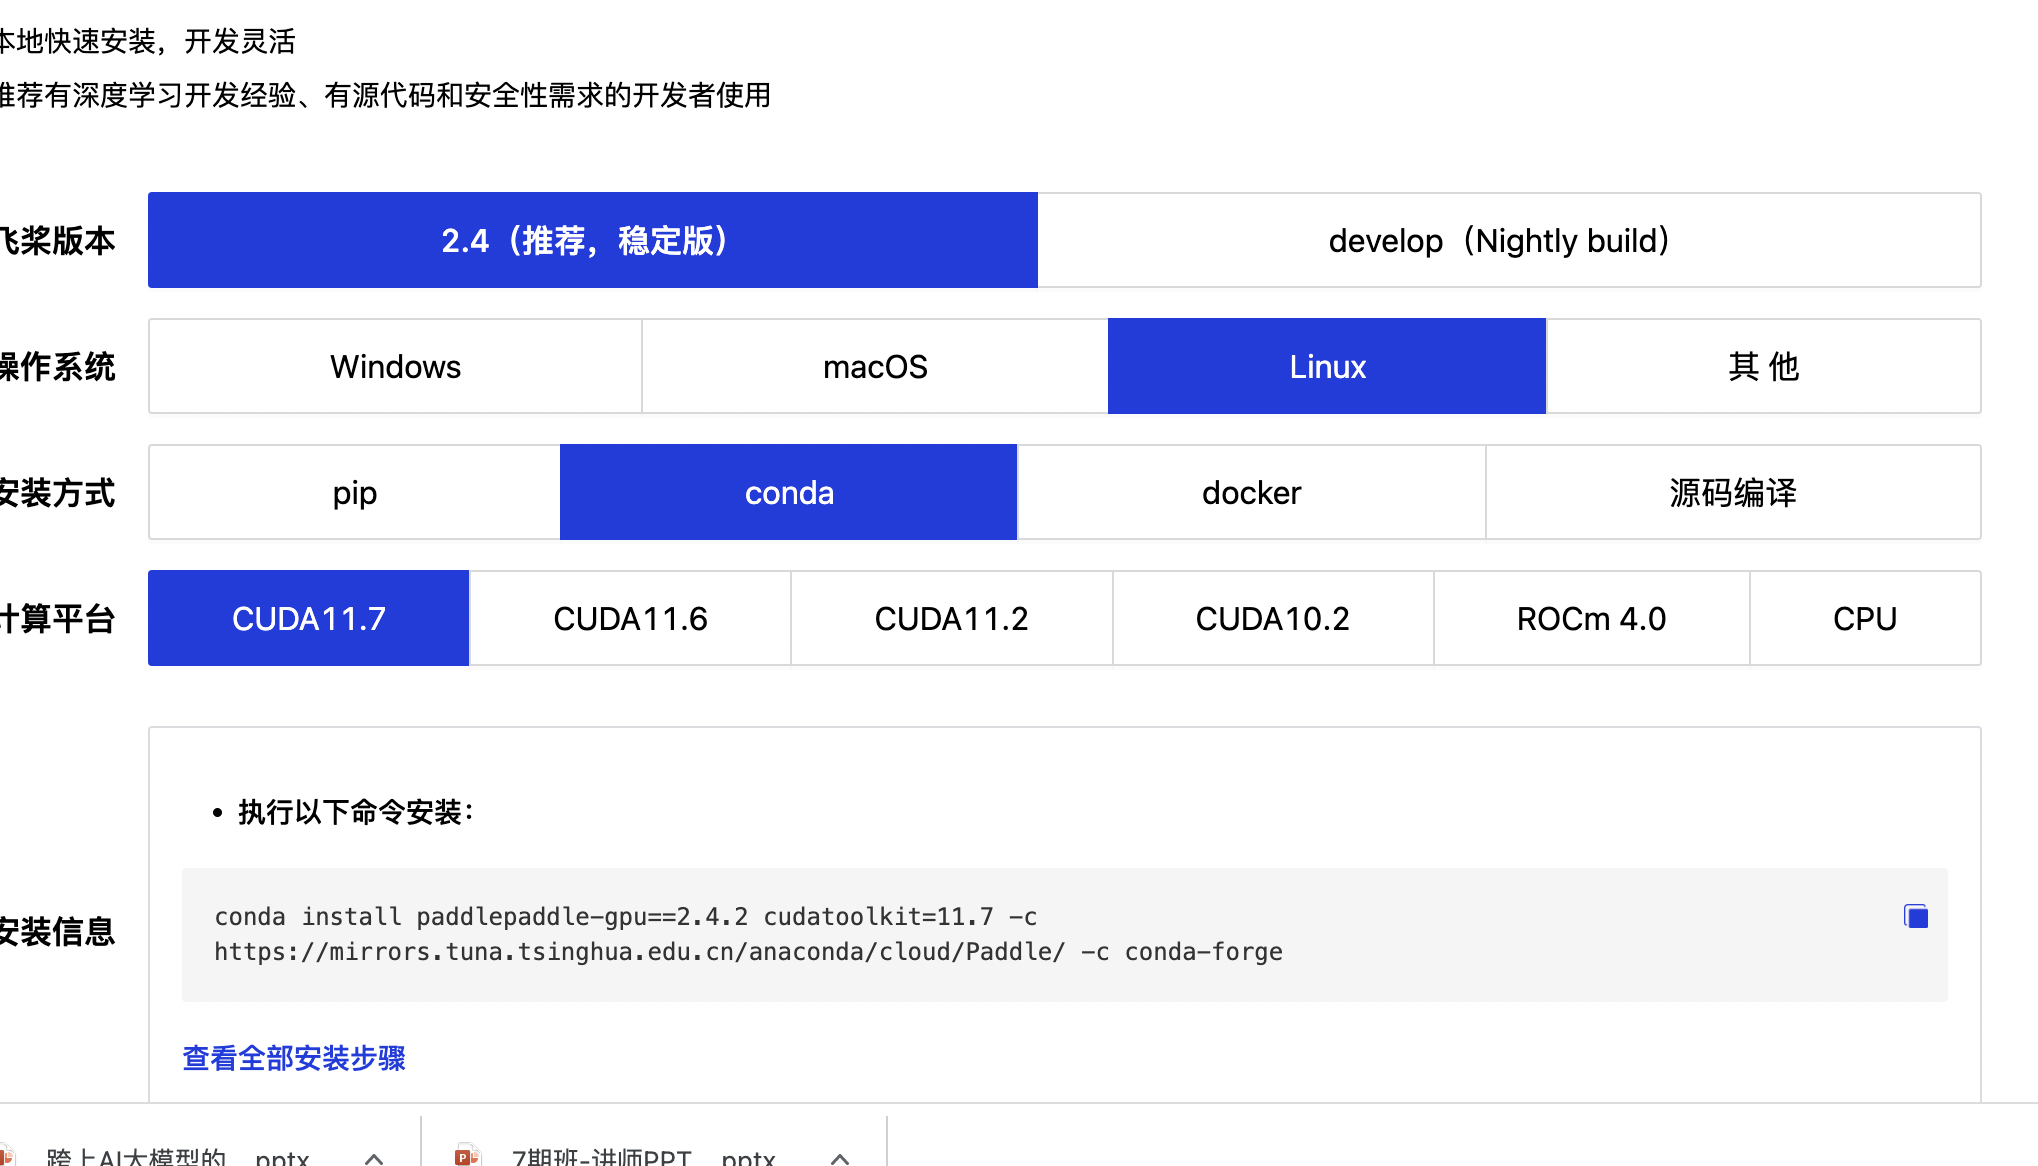Select CUDA10.2 compute platform
Viewport: 2038px width, 1166px height.
point(1272,618)
